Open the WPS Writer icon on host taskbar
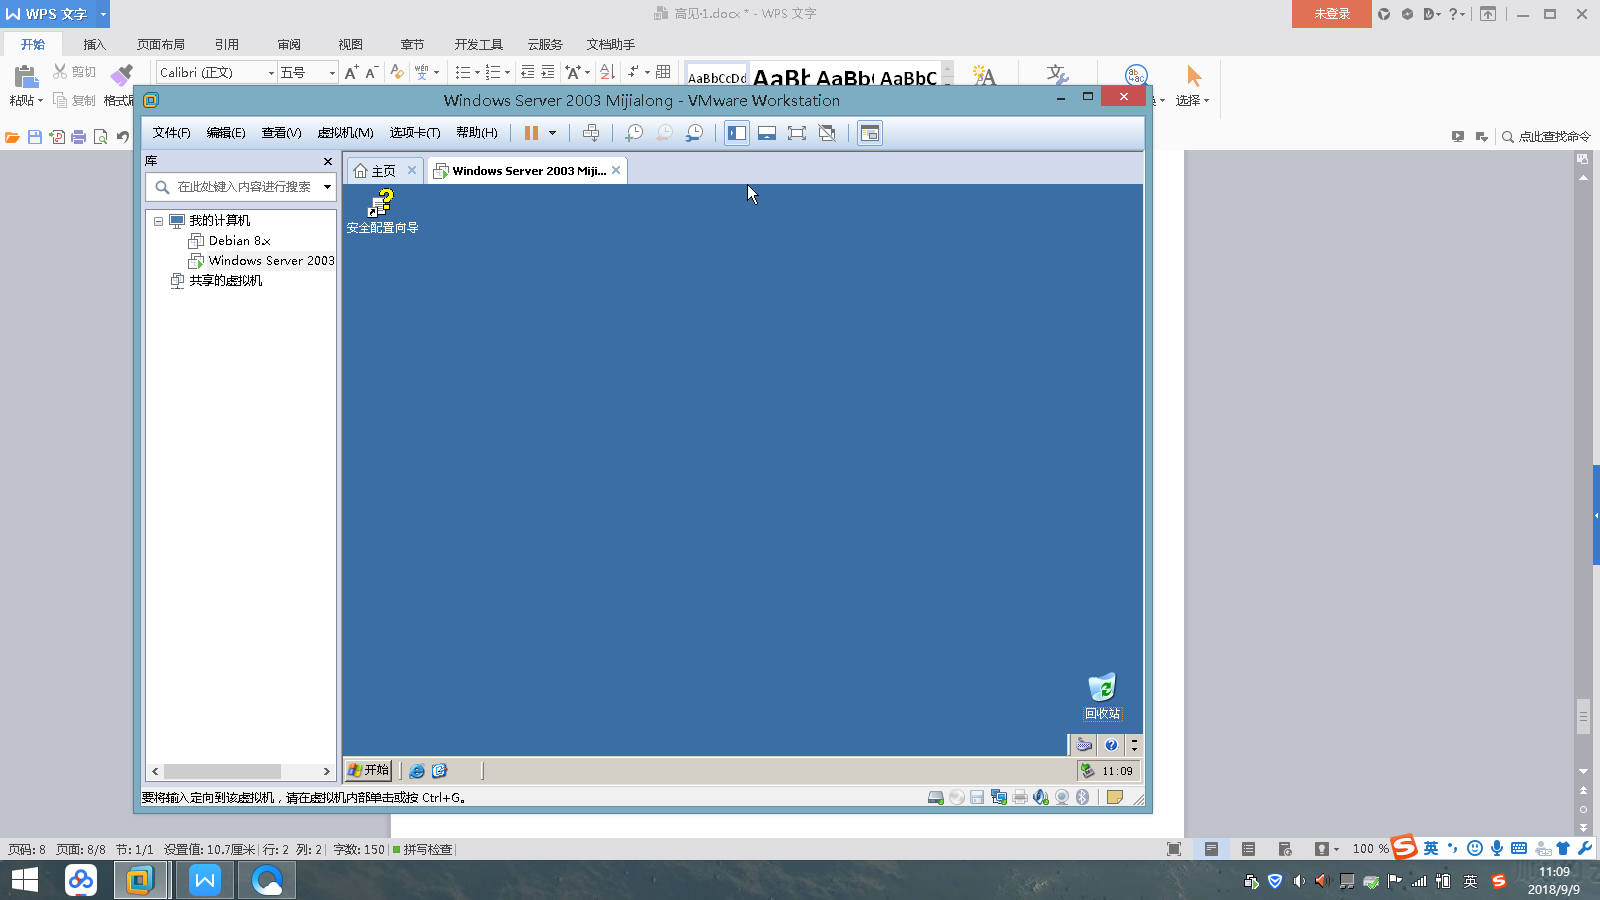 [x=205, y=880]
